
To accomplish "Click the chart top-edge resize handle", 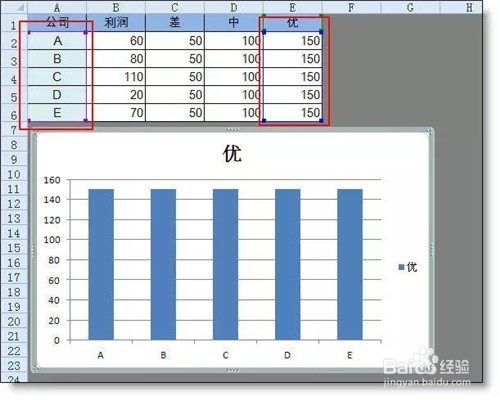I will pyautogui.click(x=232, y=130).
